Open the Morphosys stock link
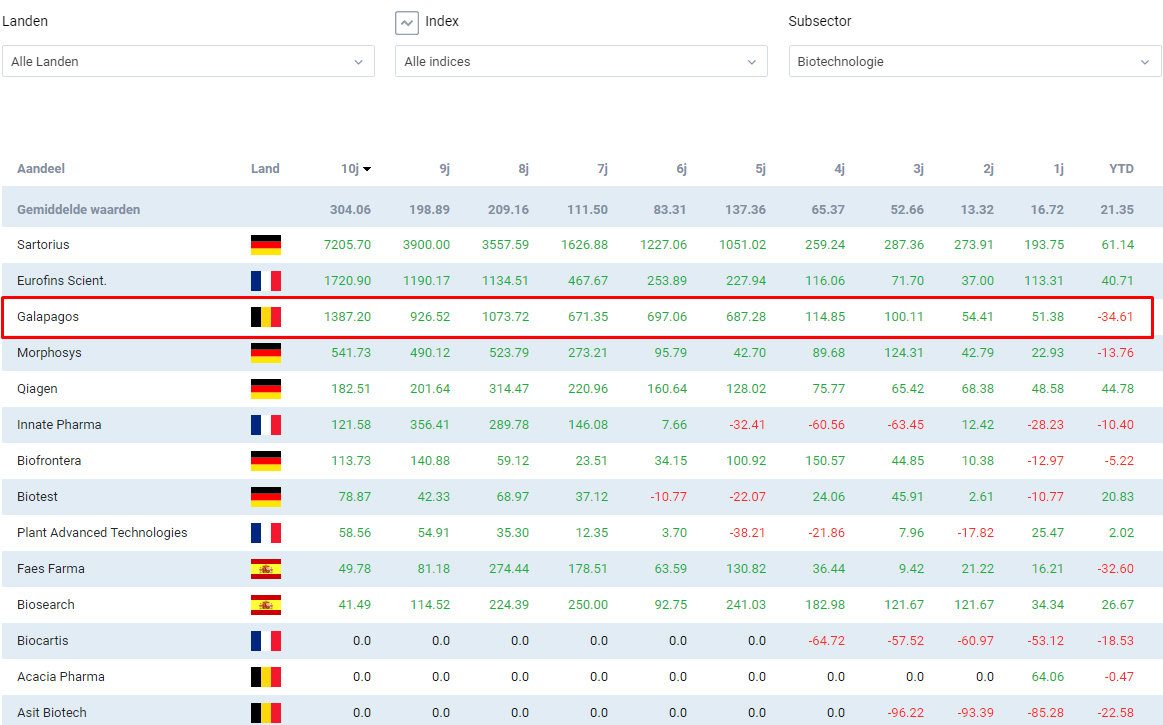This screenshot has height=725, width=1163. point(49,352)
